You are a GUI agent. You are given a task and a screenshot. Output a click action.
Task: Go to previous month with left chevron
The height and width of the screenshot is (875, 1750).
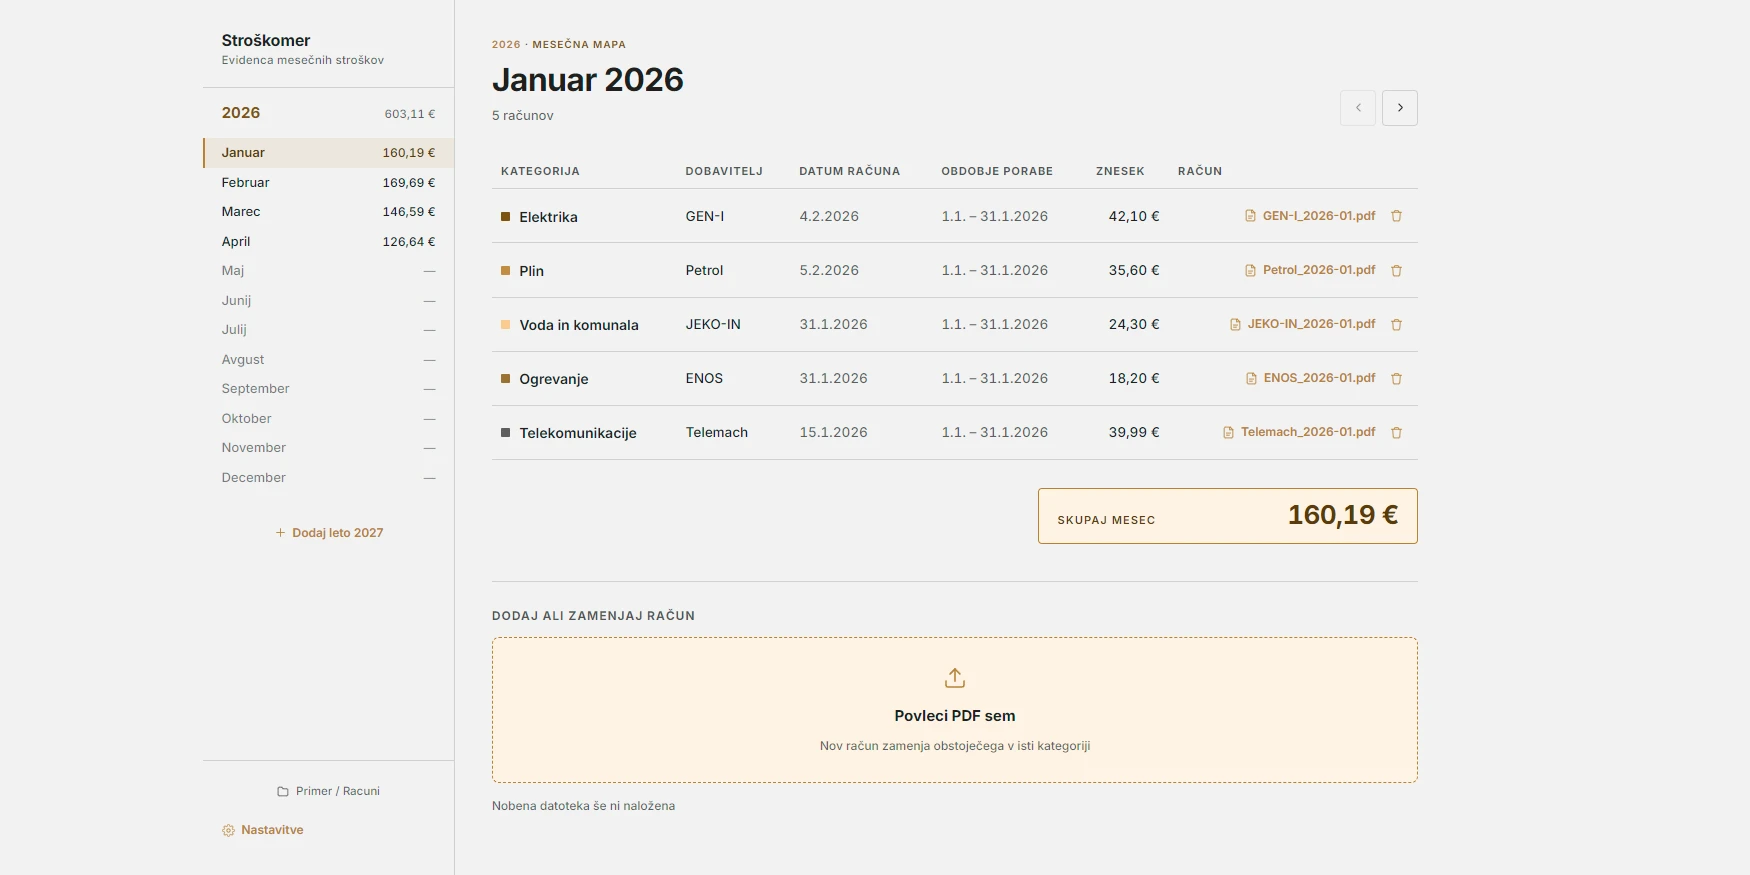pyautogui.click(x=1358, y=108)
